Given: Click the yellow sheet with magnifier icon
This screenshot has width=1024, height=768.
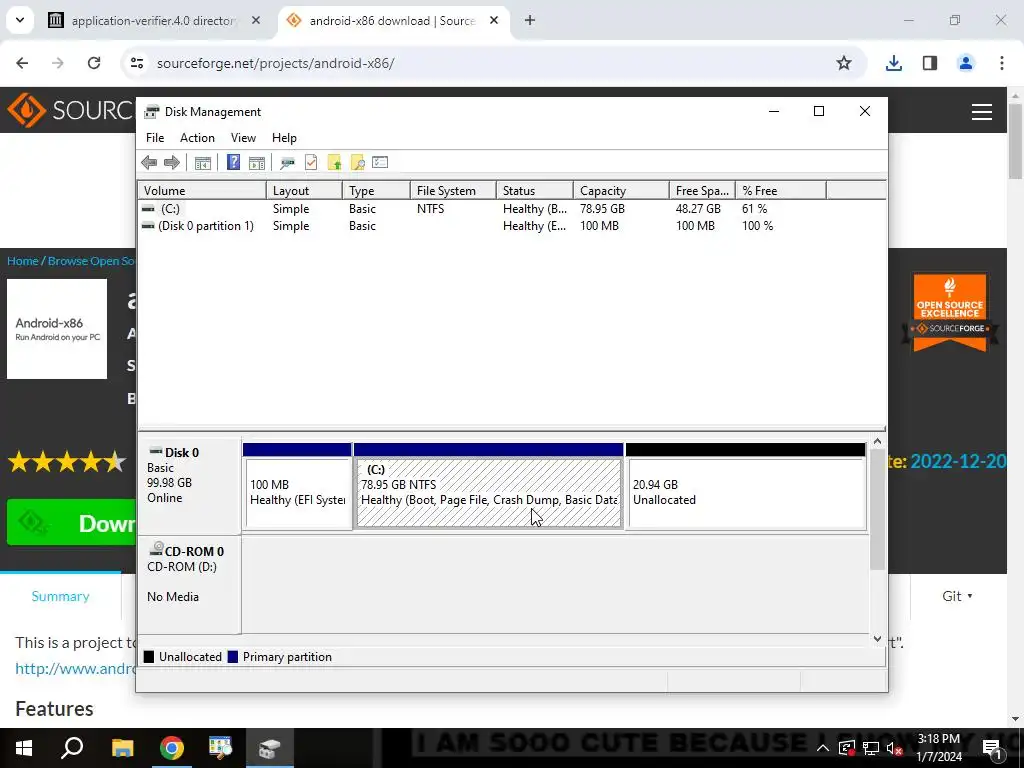Looking at the screenshot, I should pyautogui.click(x=357, y=163).
